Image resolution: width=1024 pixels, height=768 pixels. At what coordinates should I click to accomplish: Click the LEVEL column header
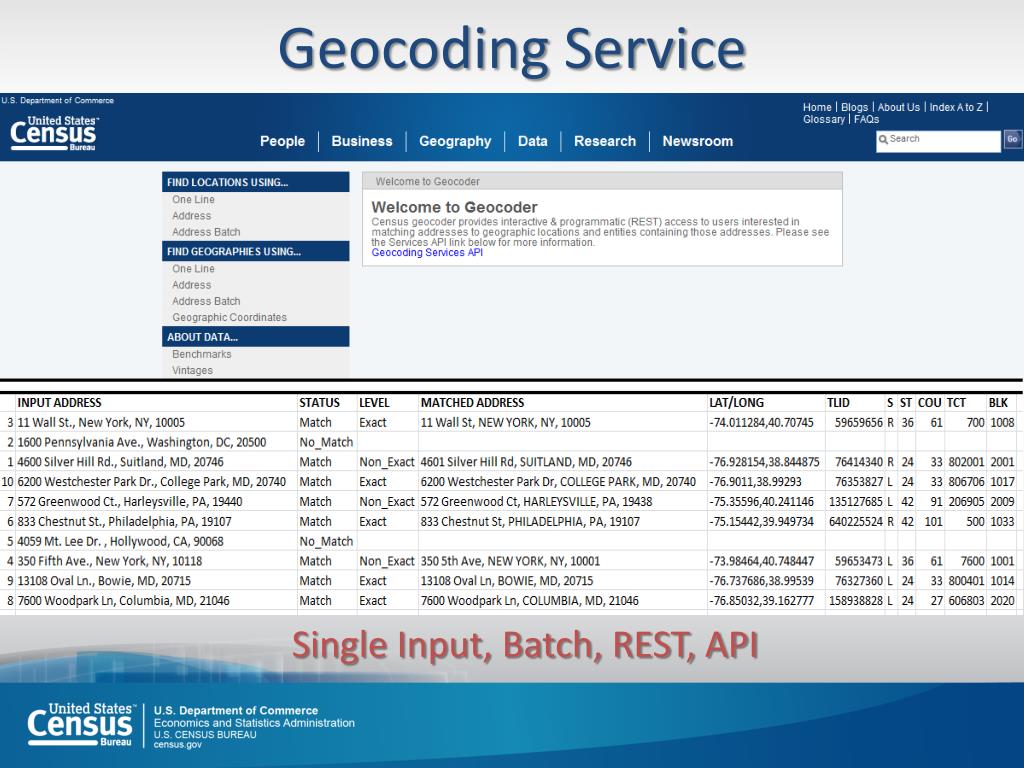[x=374, y=403]
